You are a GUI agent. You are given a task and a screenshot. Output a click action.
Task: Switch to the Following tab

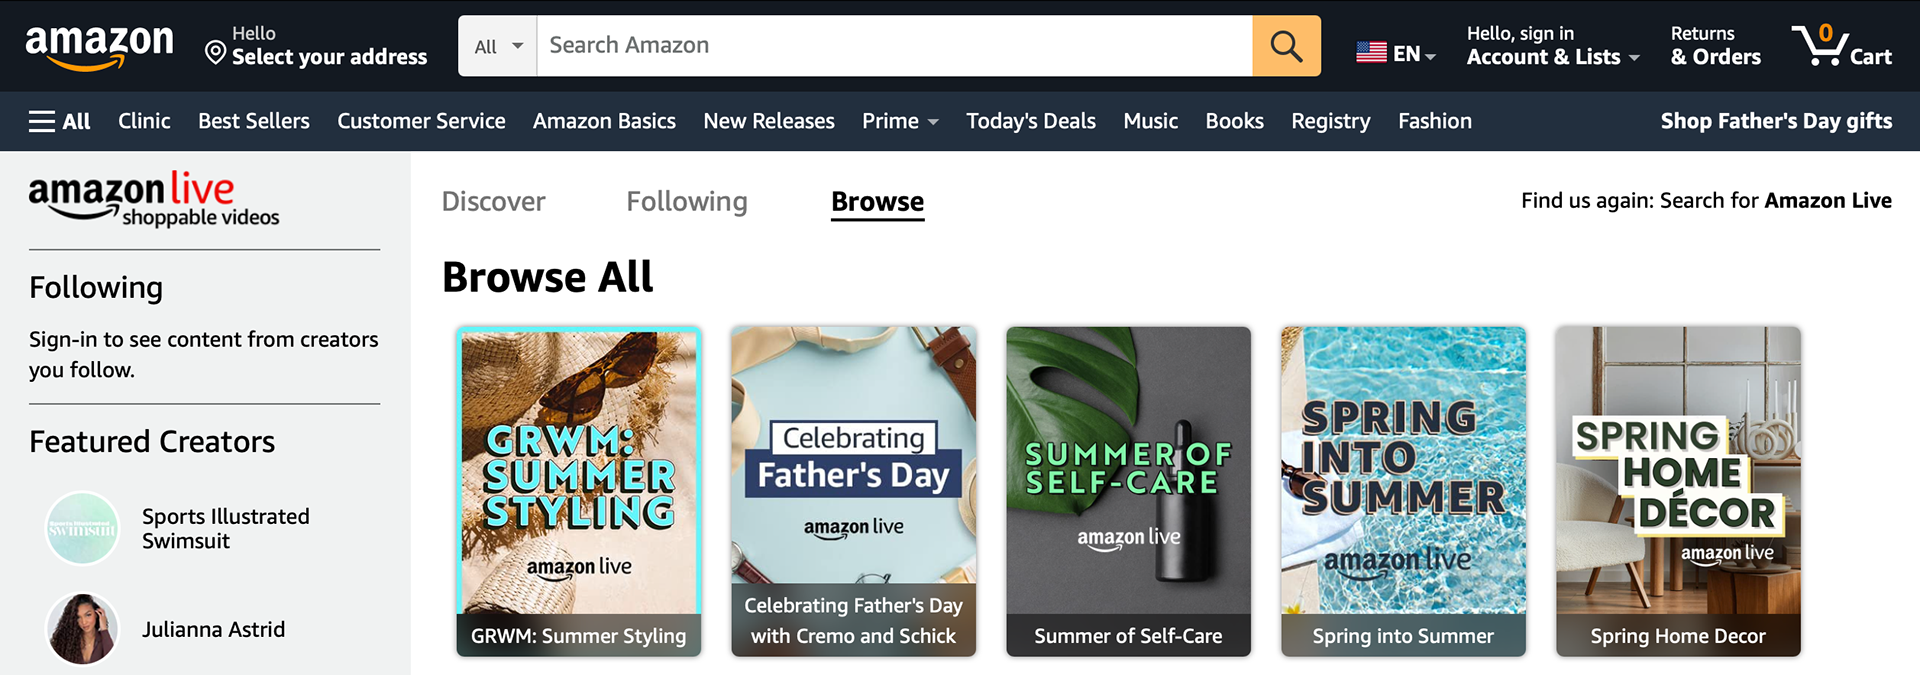point(687,202)
